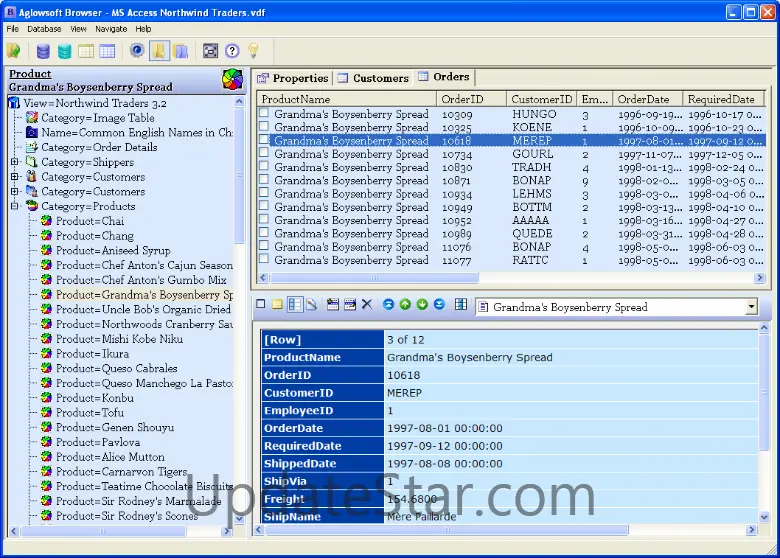Screen dimensions: 780x558
Task: Click the orders table horizontal scrollbar
Action: [374, 278]
